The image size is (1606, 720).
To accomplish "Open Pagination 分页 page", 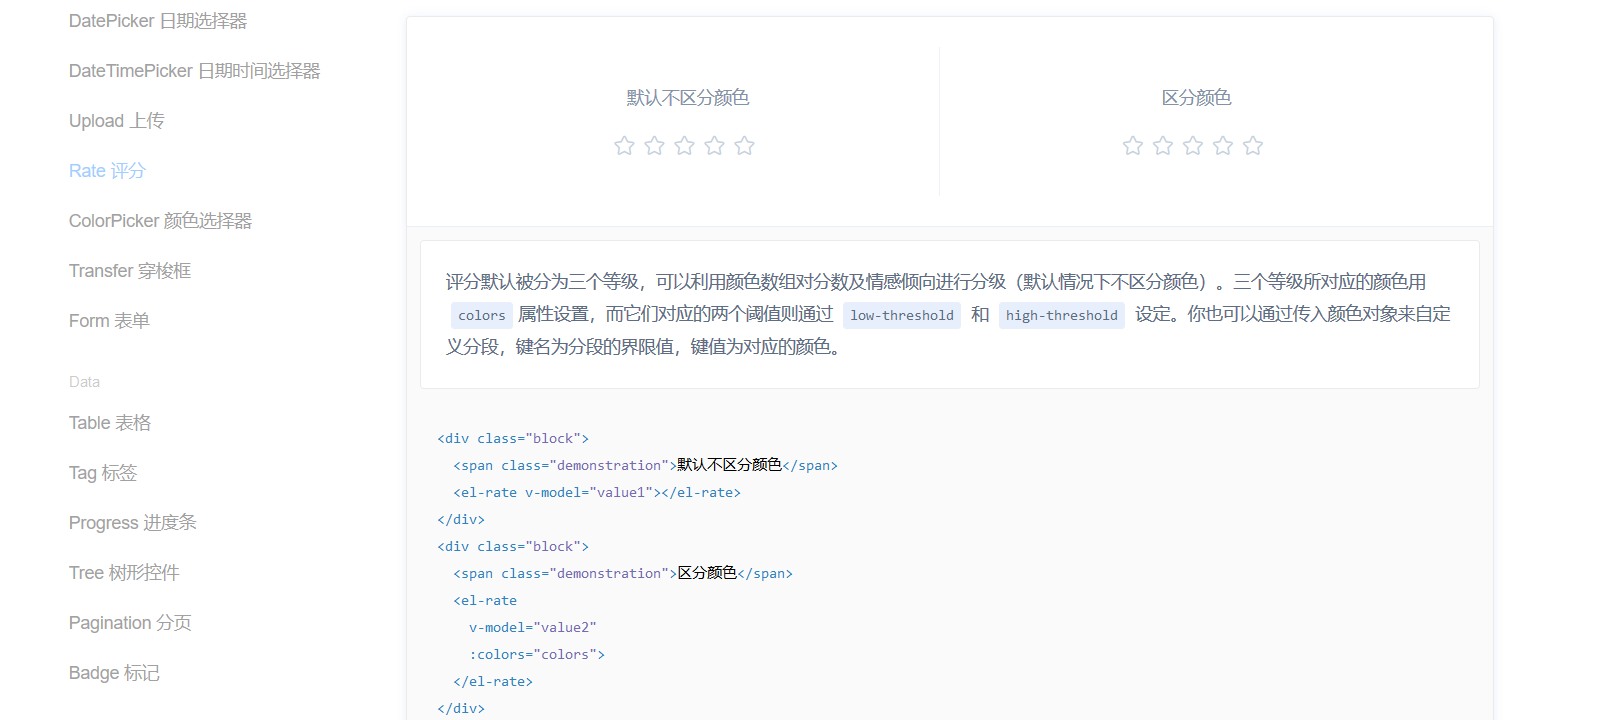I will (130, 623).
